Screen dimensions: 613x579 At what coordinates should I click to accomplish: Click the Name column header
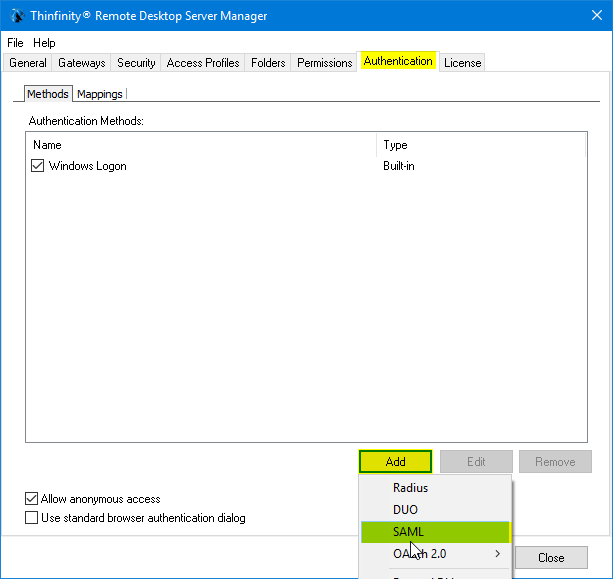point(201,145)
